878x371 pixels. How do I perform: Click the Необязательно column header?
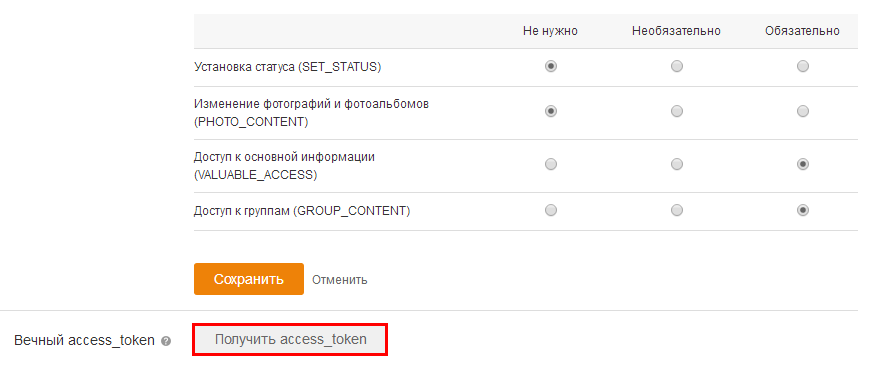coord(676,31)
